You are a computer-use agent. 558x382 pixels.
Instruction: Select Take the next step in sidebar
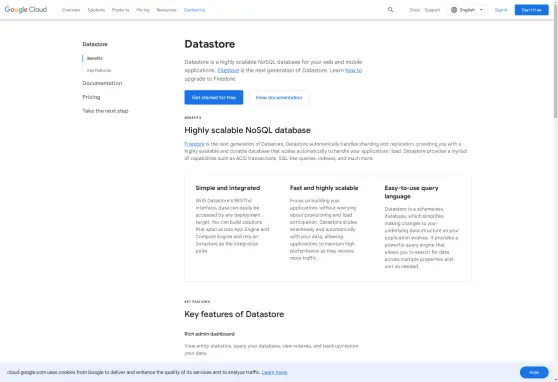(105, 111)
